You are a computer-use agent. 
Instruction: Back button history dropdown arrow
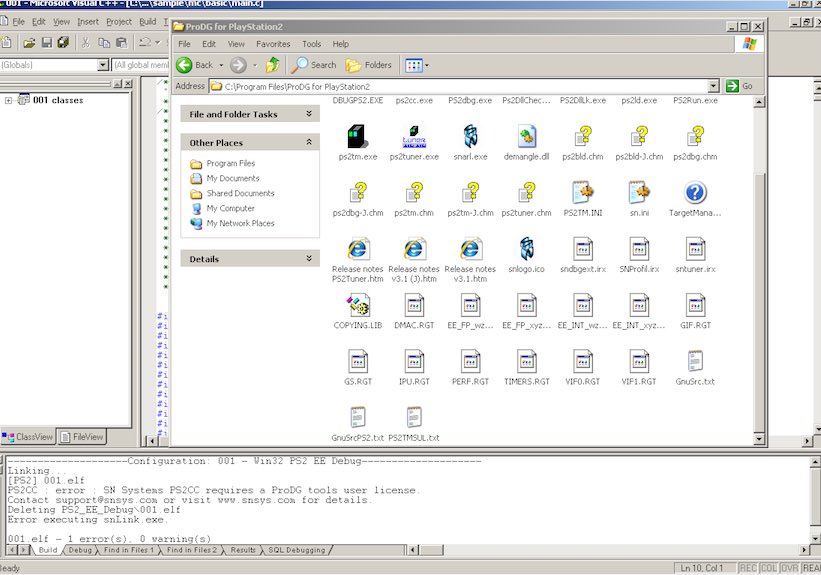point(221,65)
